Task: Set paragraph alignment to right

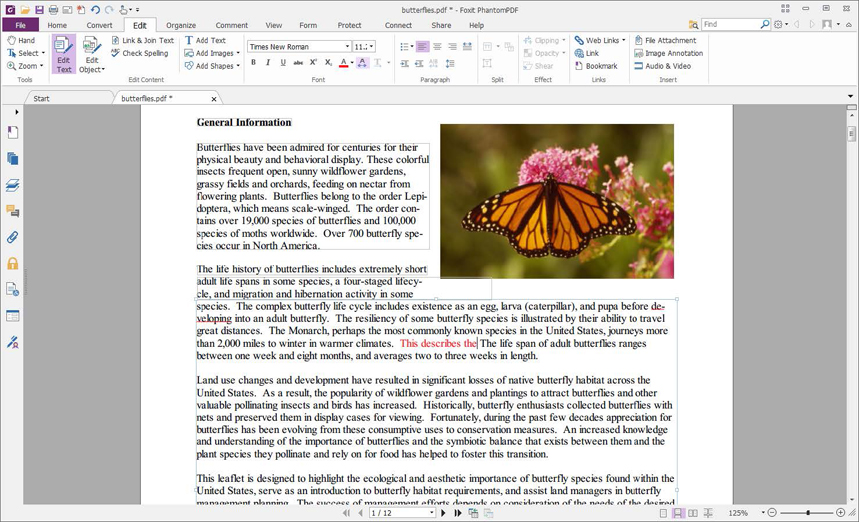Action: [453, 47]
